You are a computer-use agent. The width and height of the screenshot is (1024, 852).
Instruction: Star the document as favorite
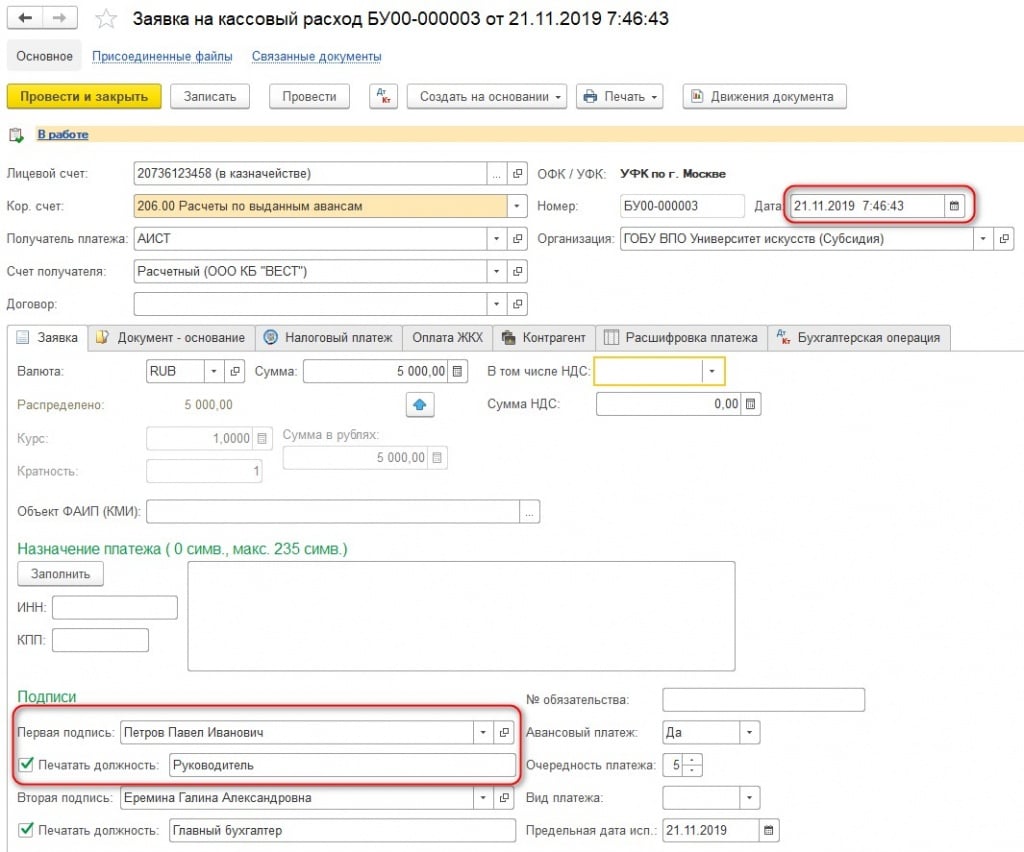[x=106, y=19]
